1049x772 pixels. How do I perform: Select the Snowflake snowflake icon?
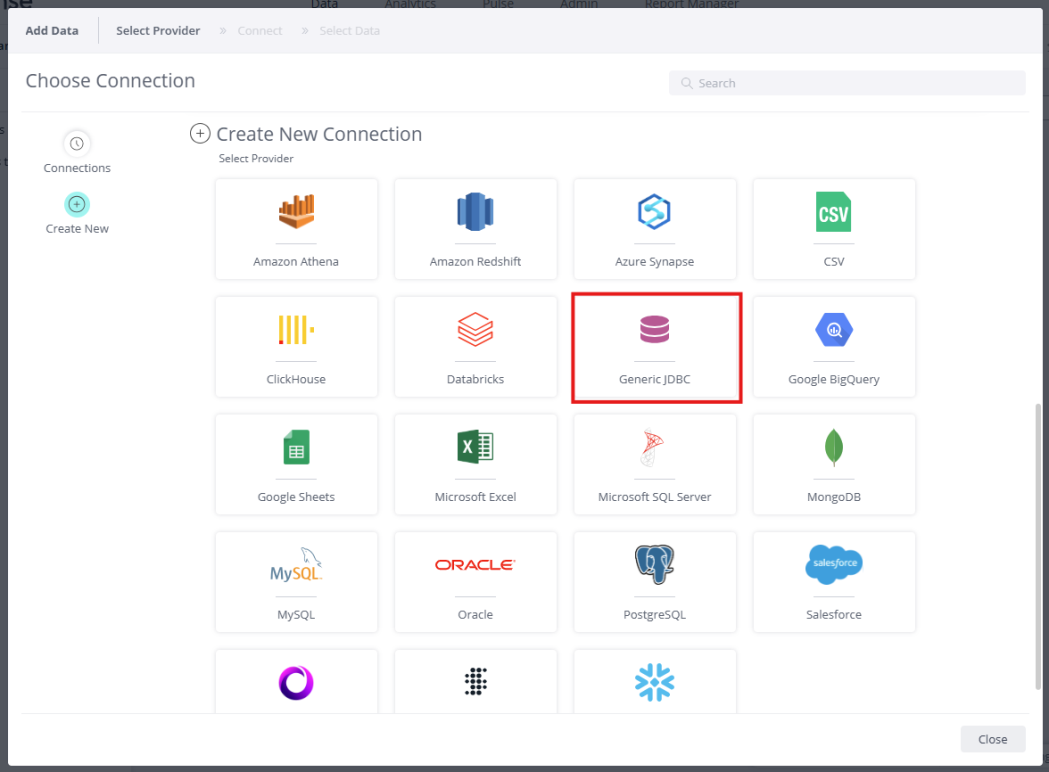[x=654, y=683]
